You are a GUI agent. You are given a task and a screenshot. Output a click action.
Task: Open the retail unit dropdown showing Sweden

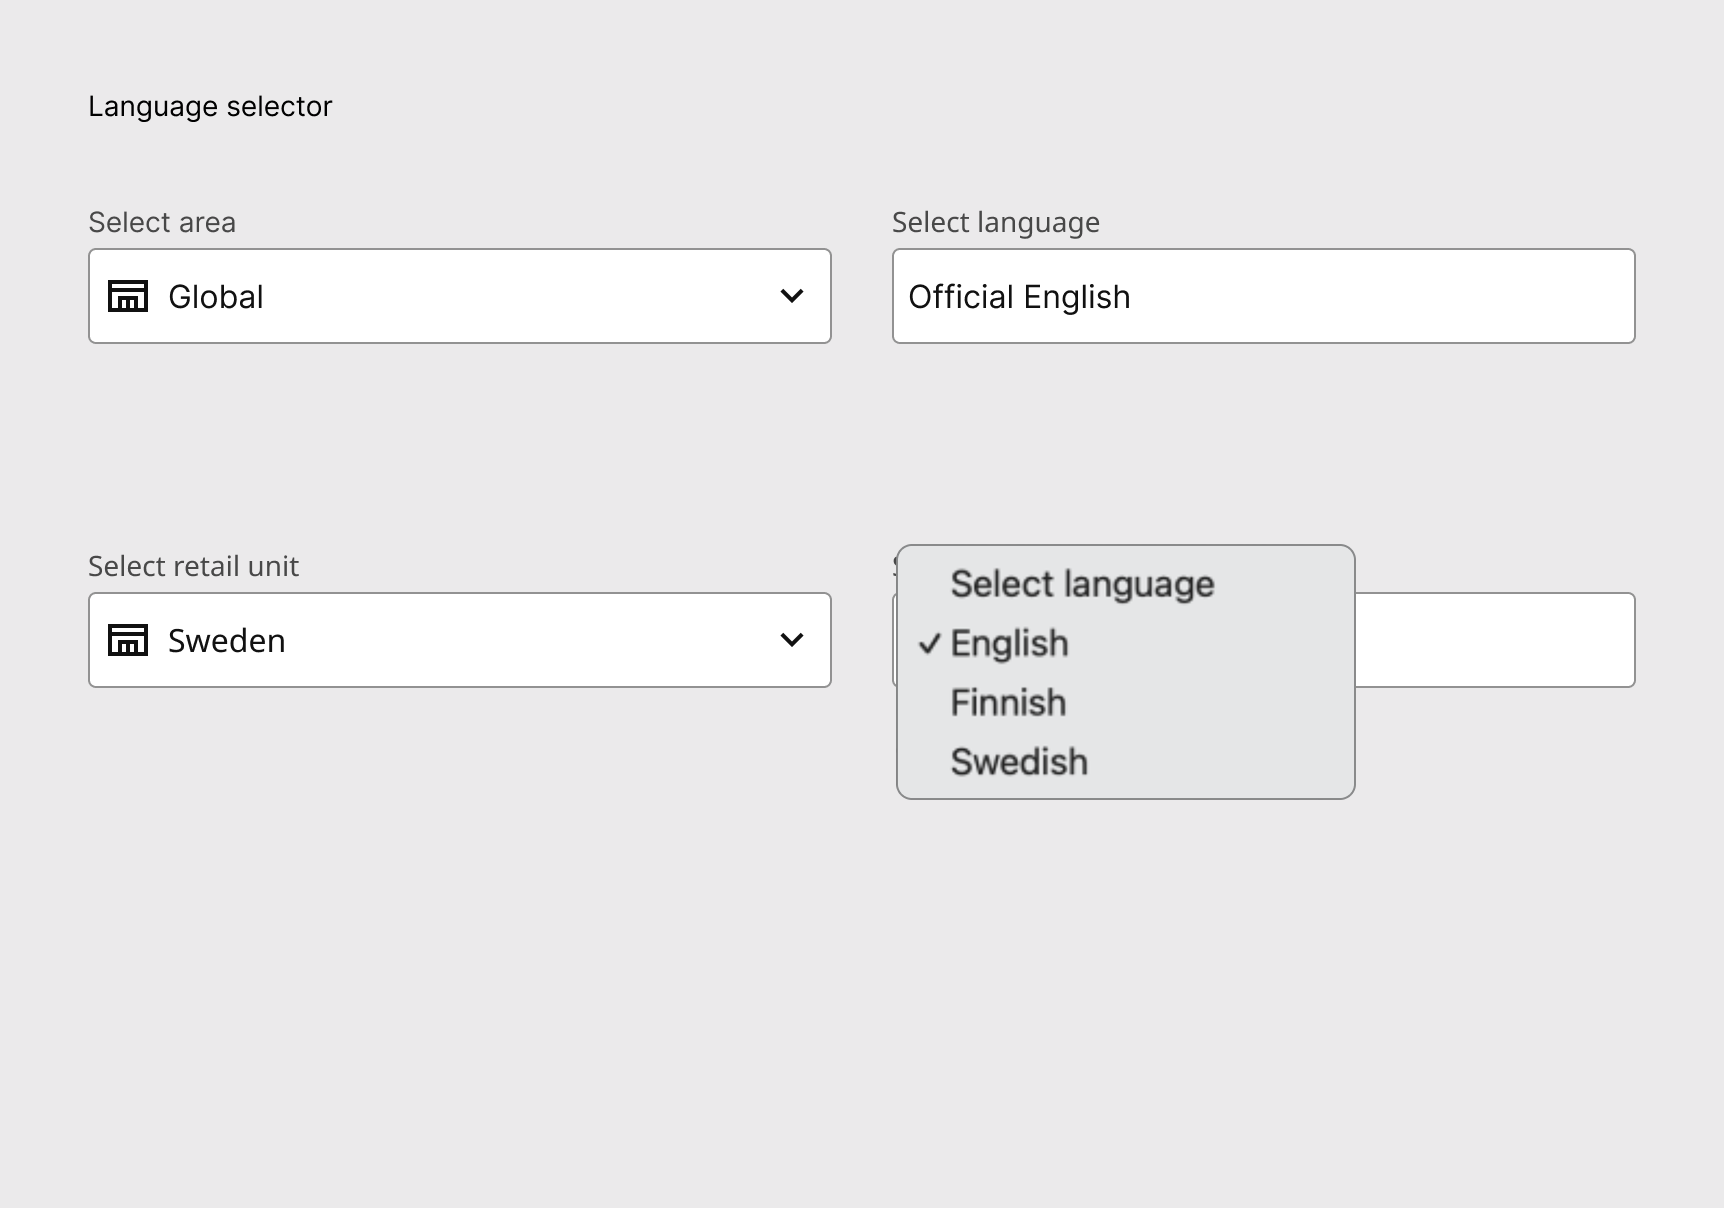460,640
